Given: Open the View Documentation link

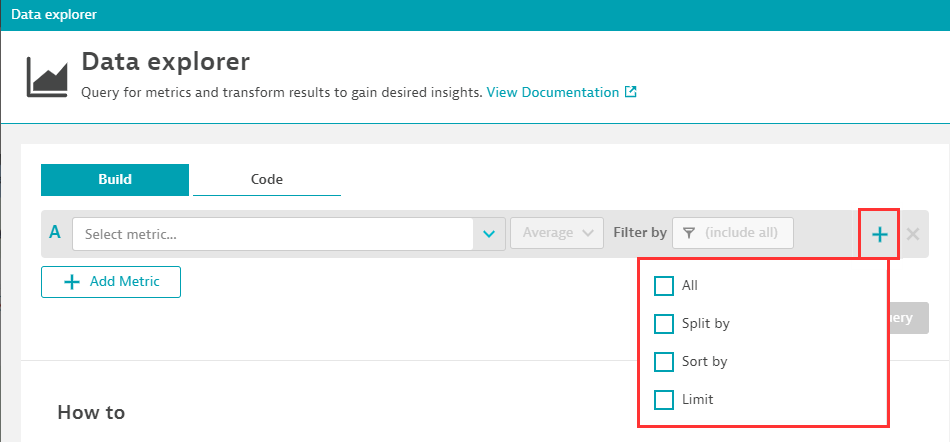Looking at the screenshot, I should pos(552,92).
